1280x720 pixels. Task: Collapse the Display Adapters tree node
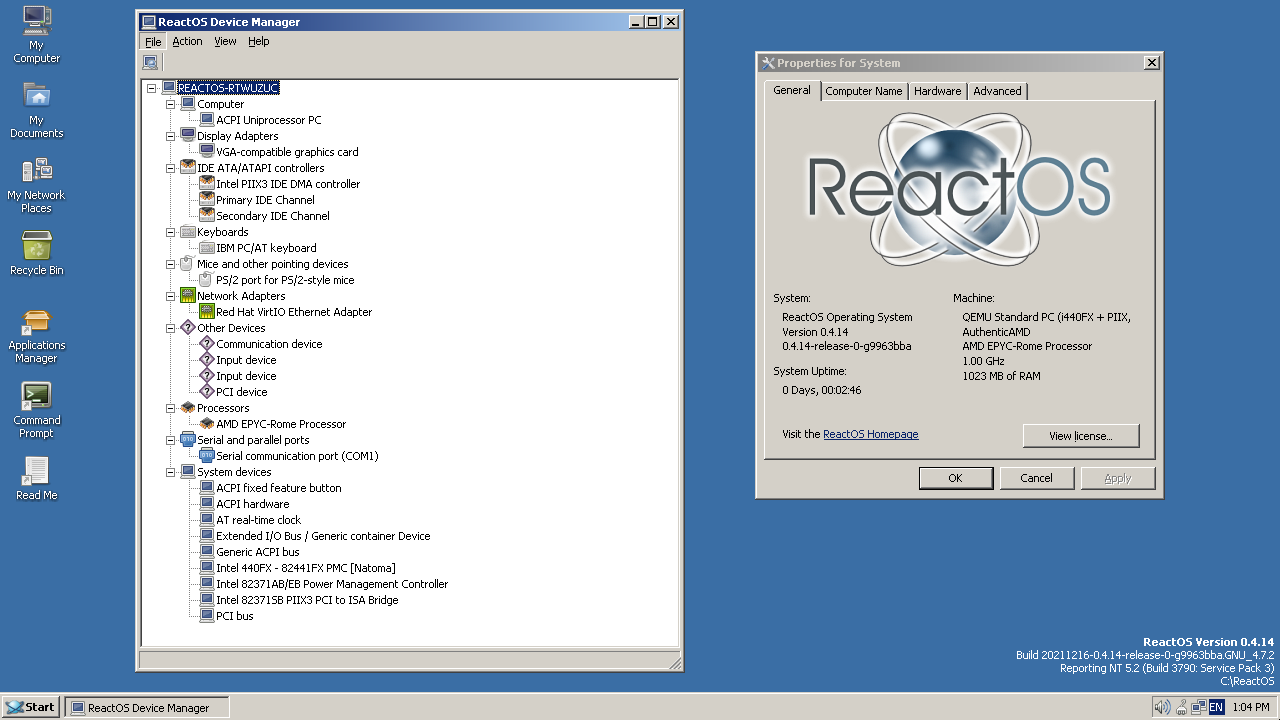tap(170, 135)
